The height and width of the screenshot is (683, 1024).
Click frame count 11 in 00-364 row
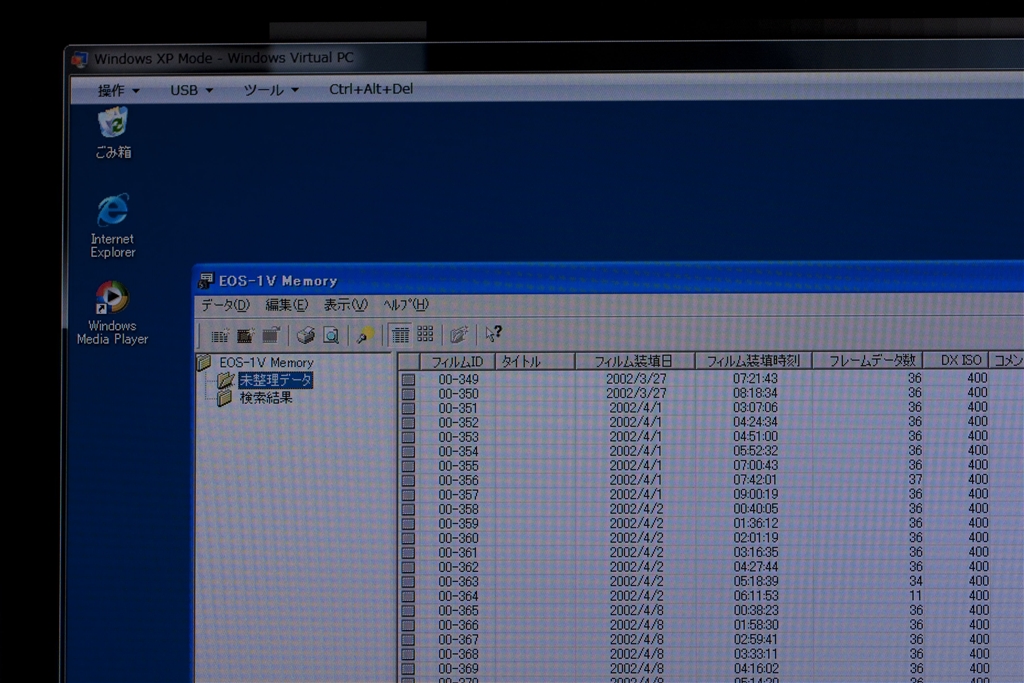(x=916, y=596)
